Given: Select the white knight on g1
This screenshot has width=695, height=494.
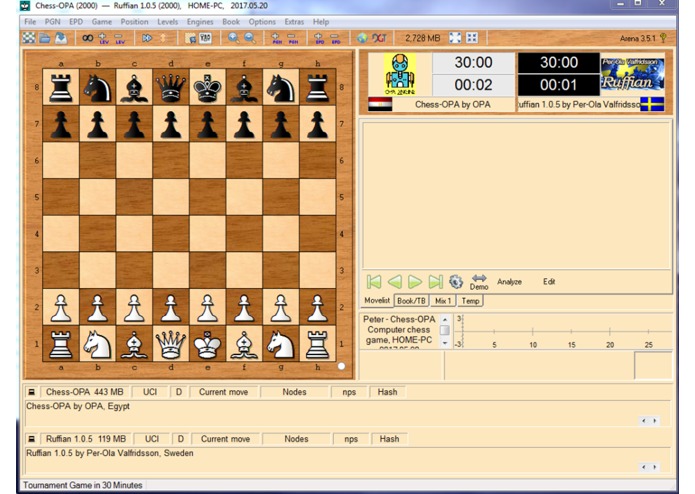Looking at the screenshot, I should click(x=281, y=344).
